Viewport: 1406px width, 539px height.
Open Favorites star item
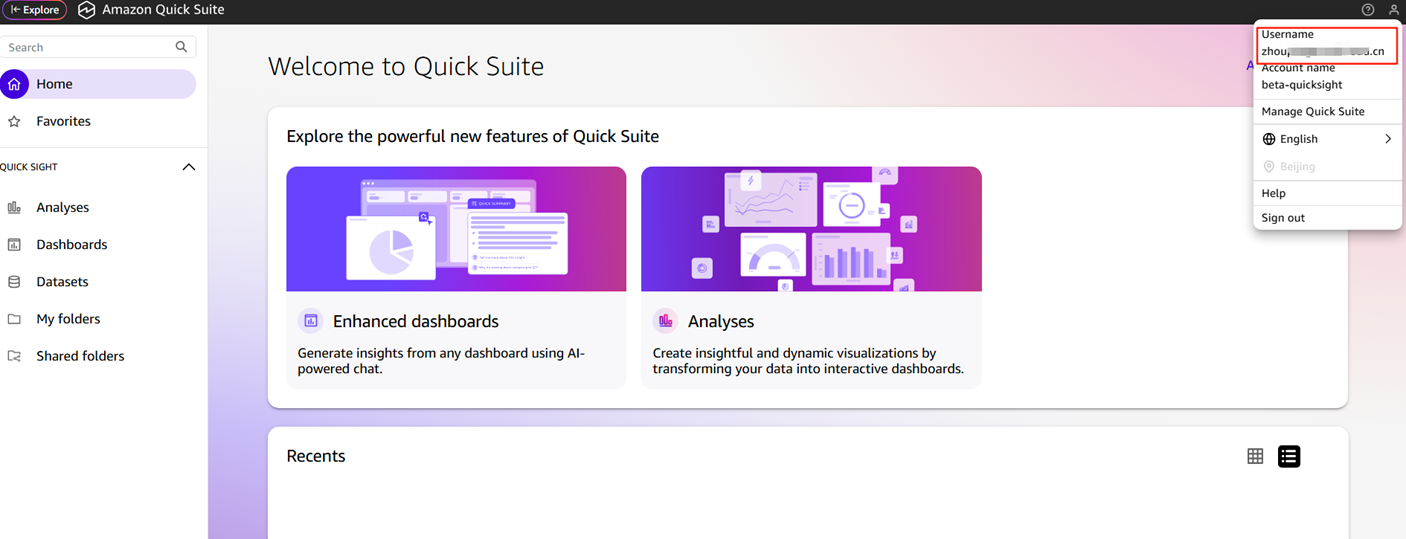pos(63,121)
